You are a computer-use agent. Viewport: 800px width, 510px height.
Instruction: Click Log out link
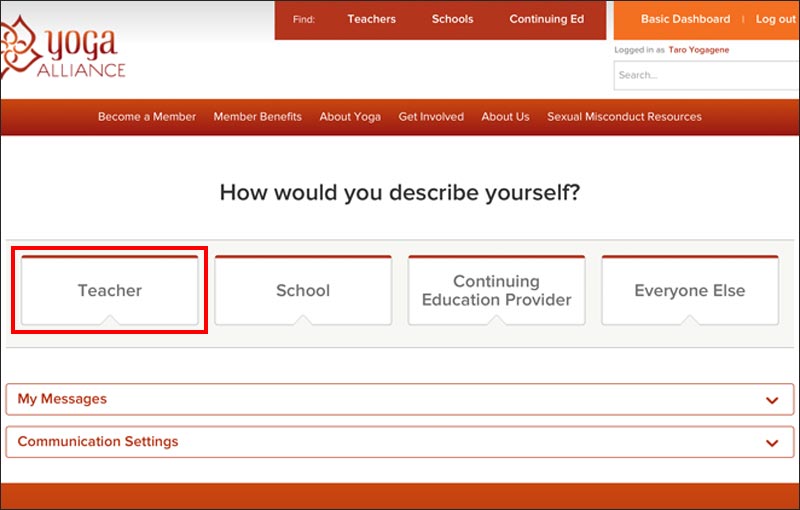[x=776, y=19]
